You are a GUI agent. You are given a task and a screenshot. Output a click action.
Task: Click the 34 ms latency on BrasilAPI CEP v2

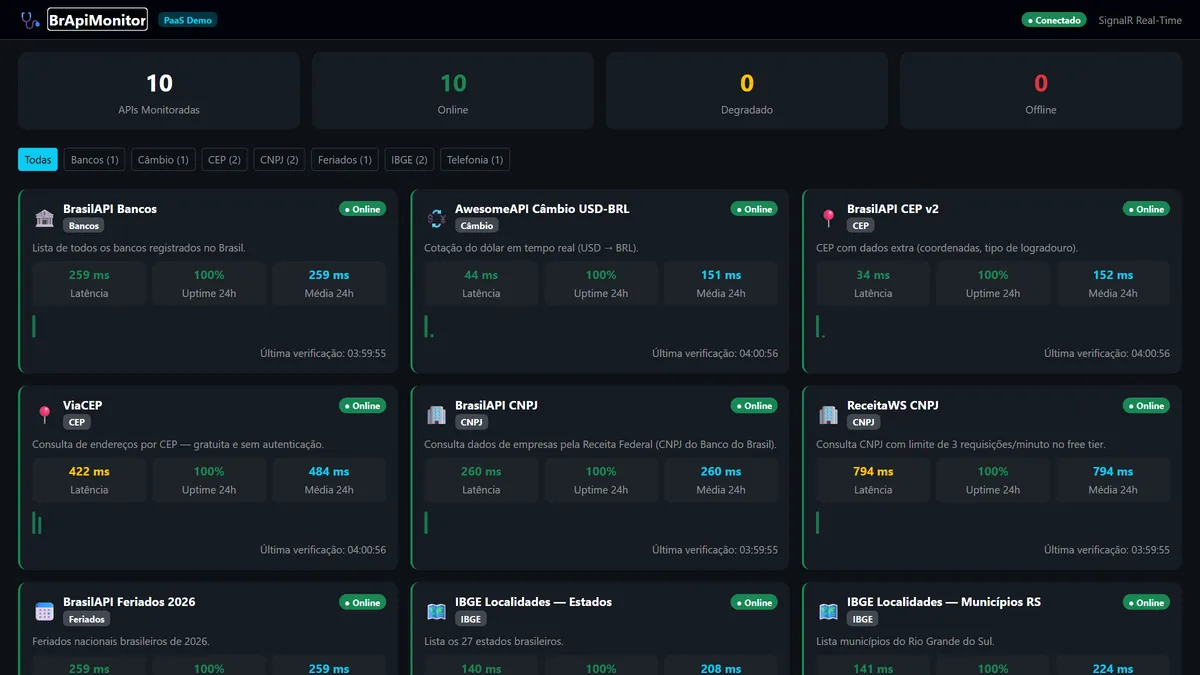(x=873, y=275)
